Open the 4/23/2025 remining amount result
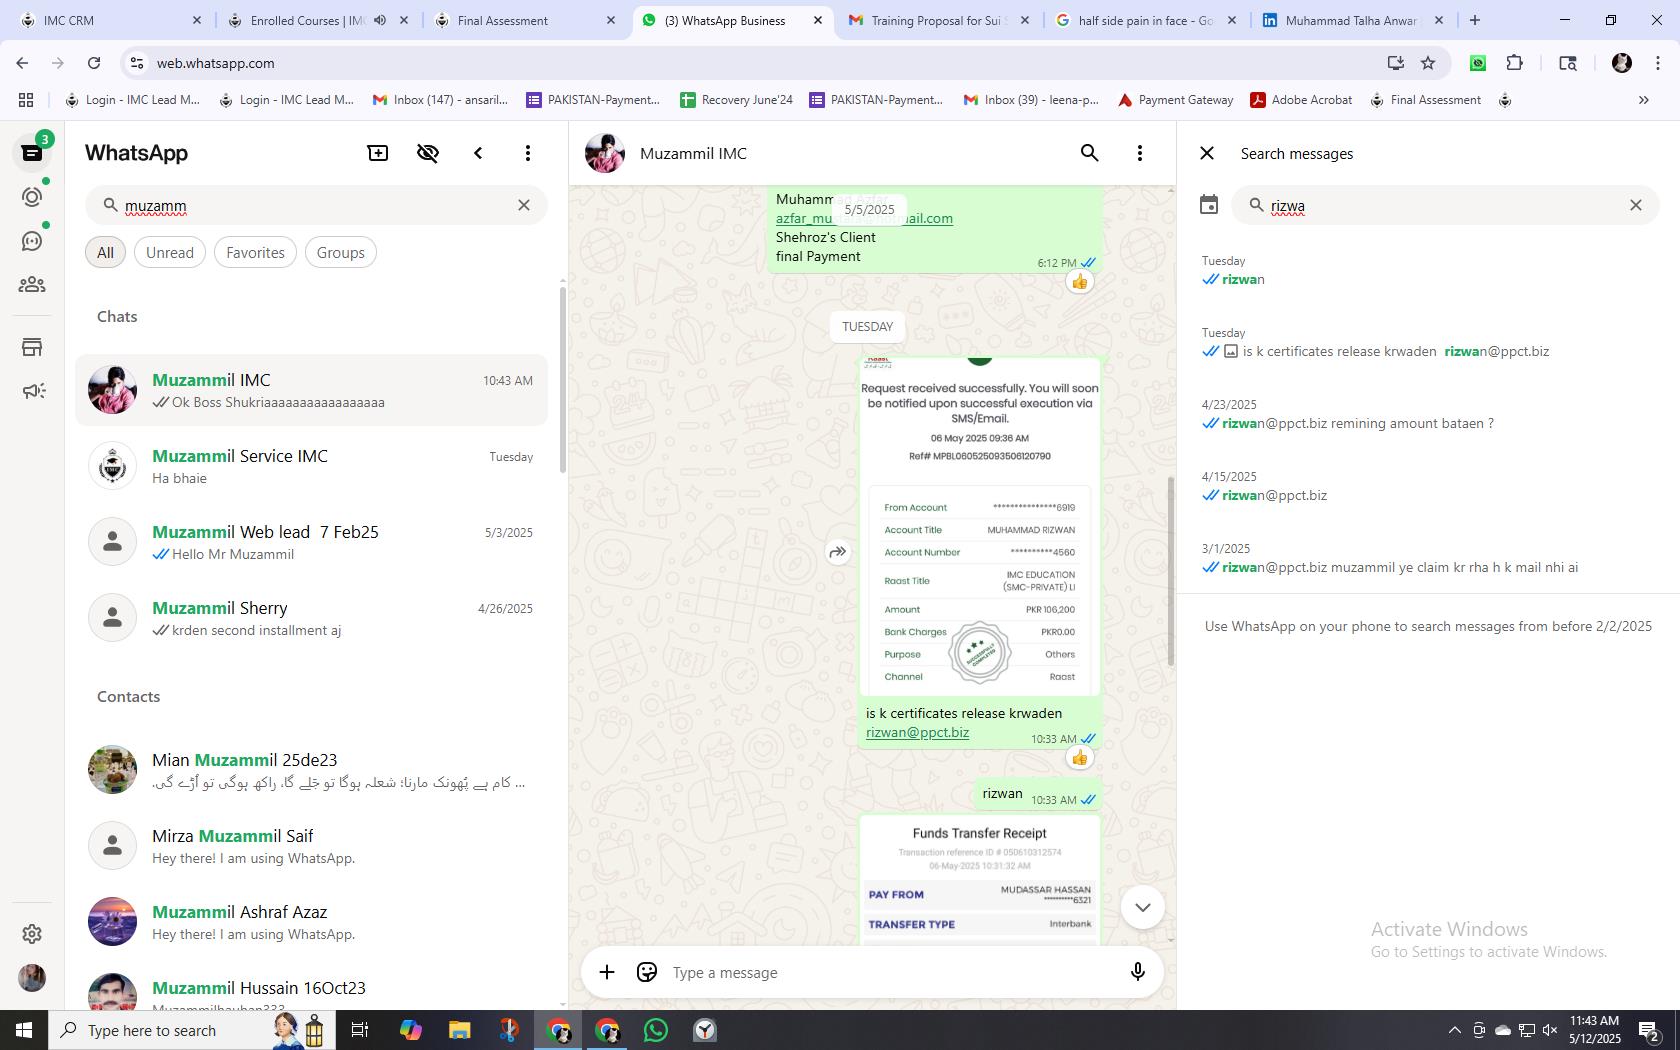1680x1050 pixels. [x=1428, y=414]
